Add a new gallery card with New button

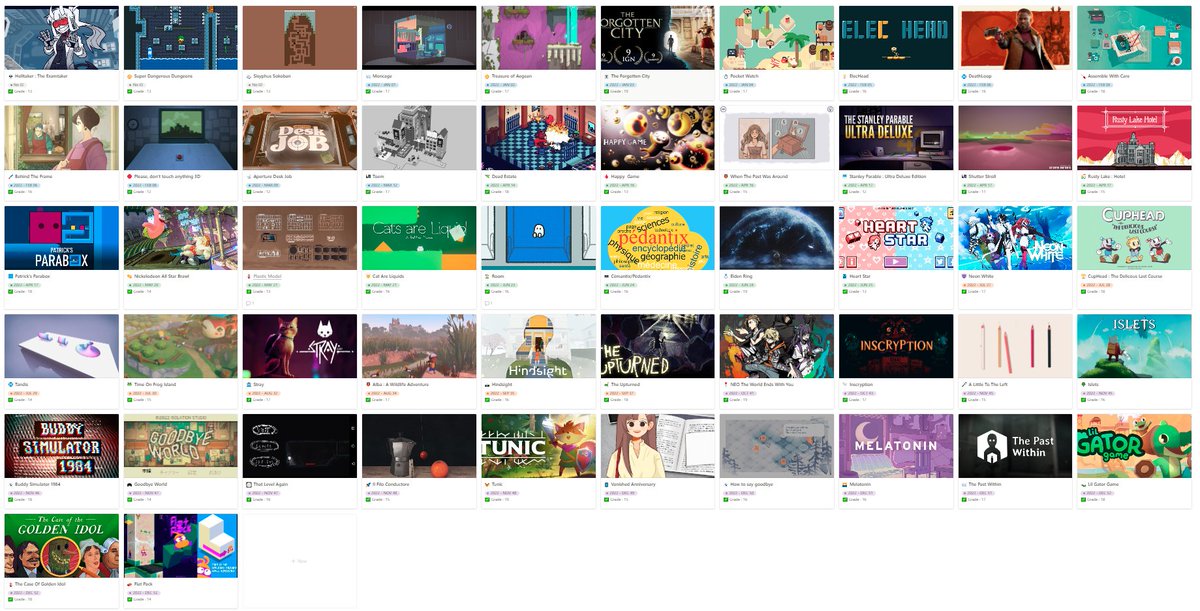point(298,561)
